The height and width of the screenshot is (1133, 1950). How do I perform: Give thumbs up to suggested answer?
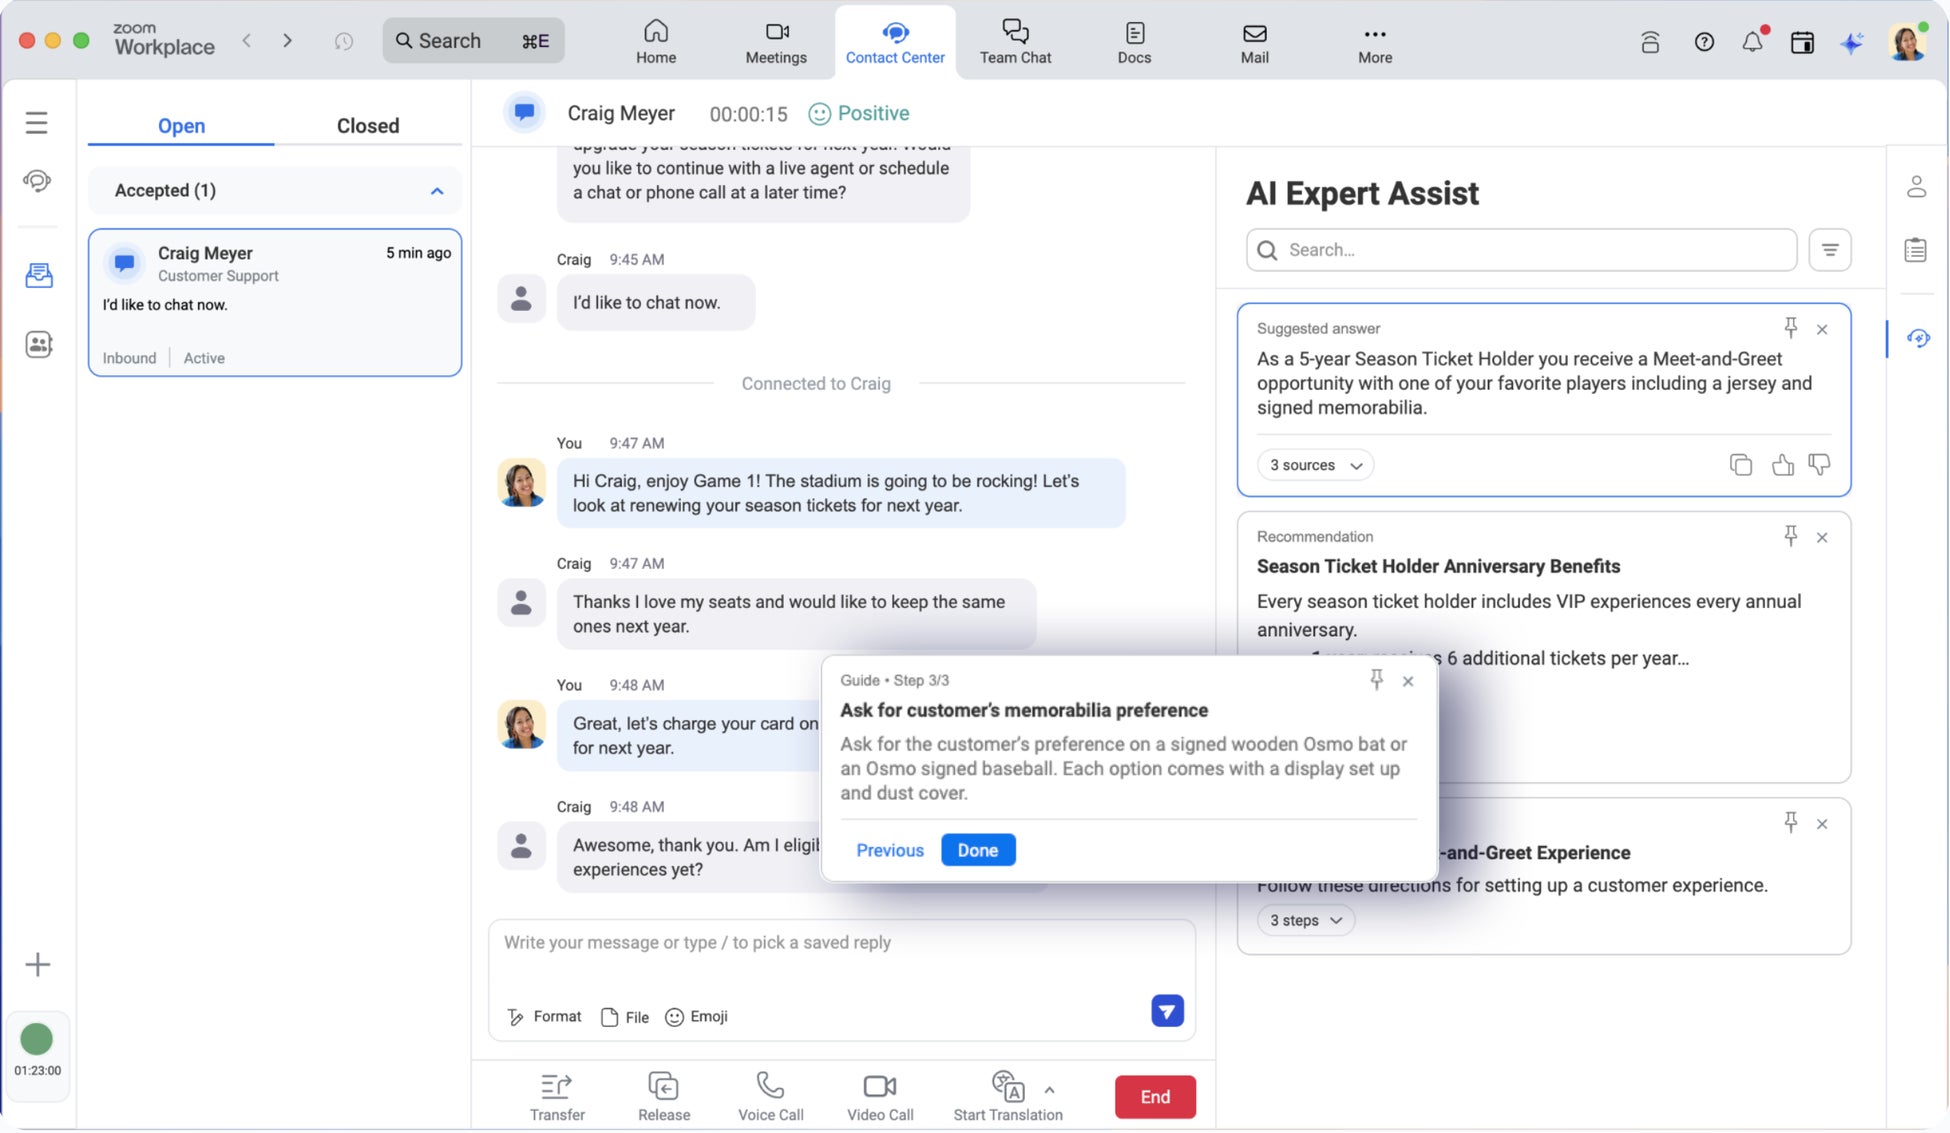click(x=1782, y=465)
